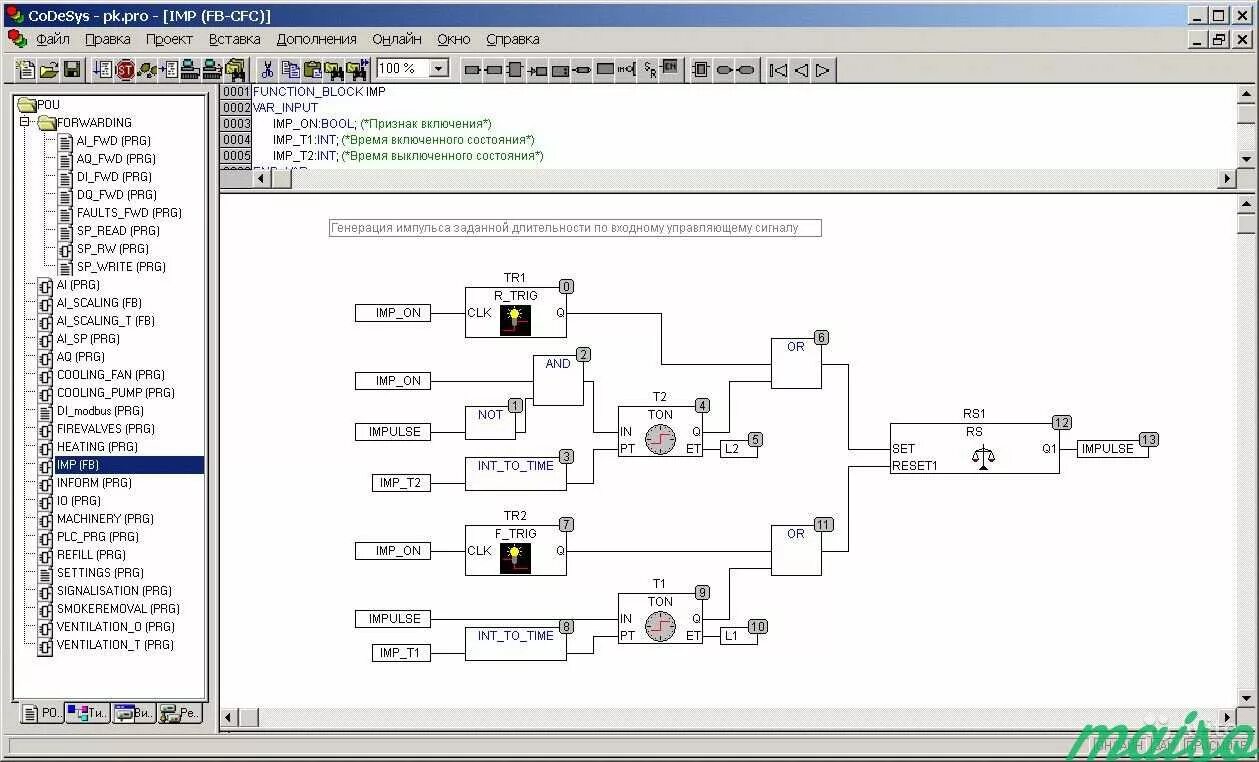This screenshot has height=762, width=1259.
Task: Click the macro In-Pin toolbar icon
Action: (724, 70)
